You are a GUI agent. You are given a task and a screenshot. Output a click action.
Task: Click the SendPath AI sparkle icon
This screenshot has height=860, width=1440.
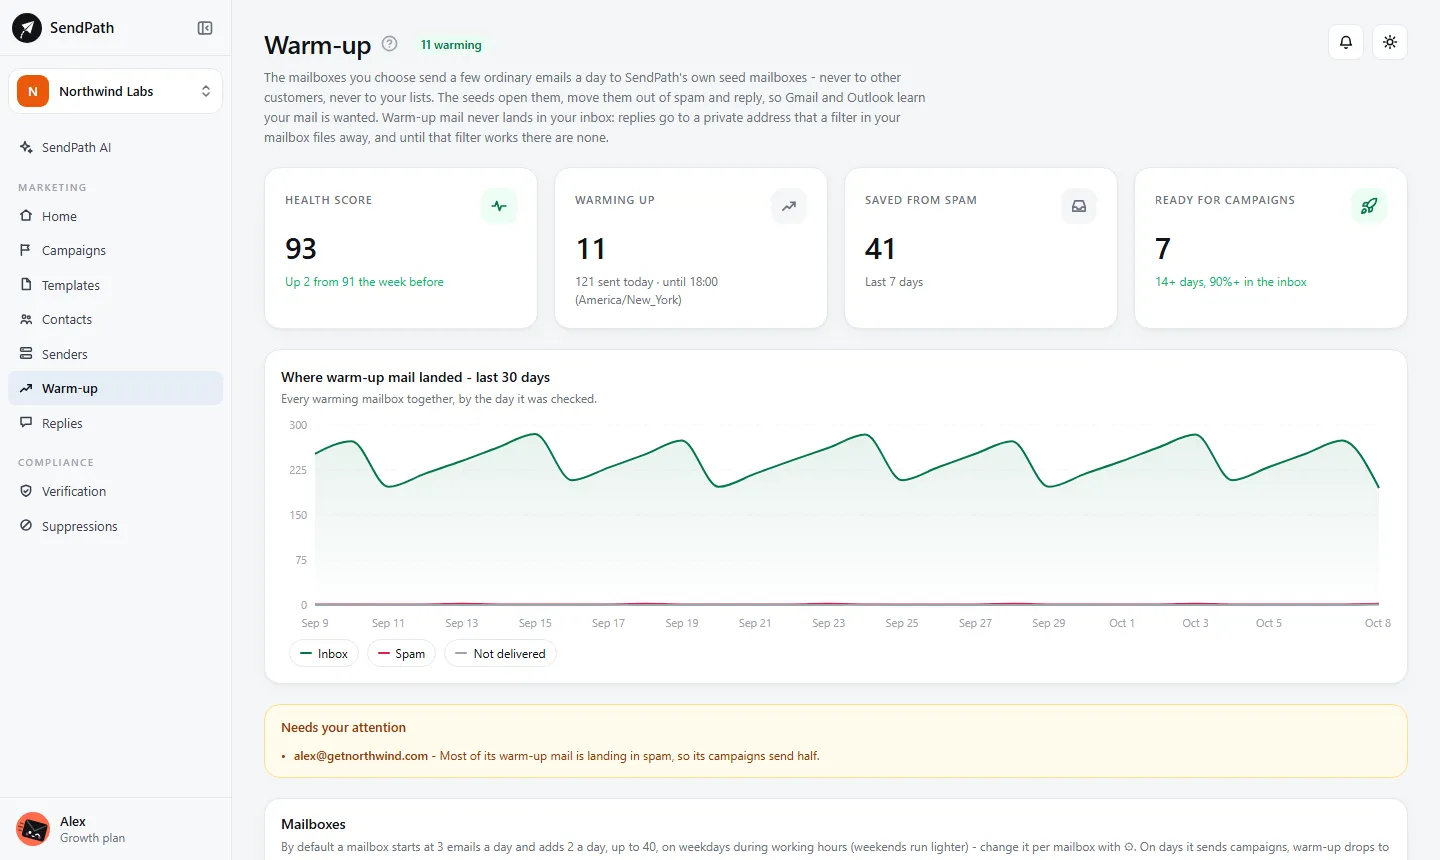[26, 147]
